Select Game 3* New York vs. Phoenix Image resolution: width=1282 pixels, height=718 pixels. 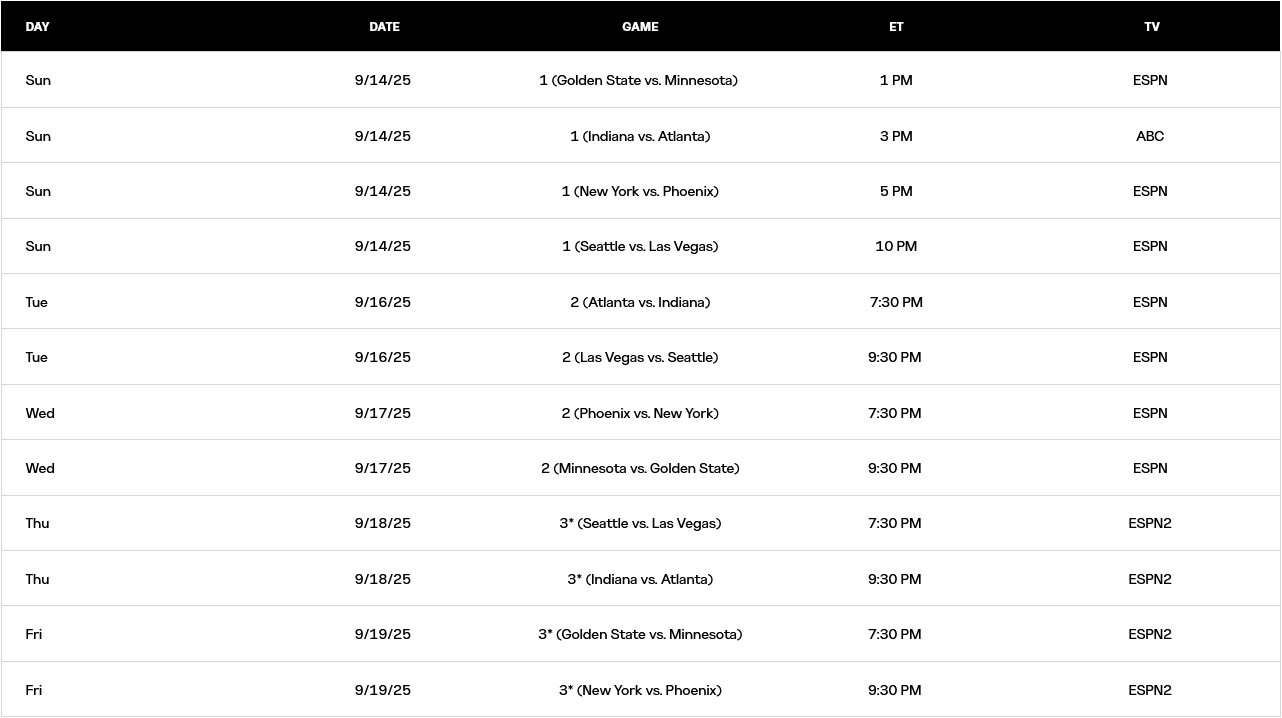pos(640,690)
